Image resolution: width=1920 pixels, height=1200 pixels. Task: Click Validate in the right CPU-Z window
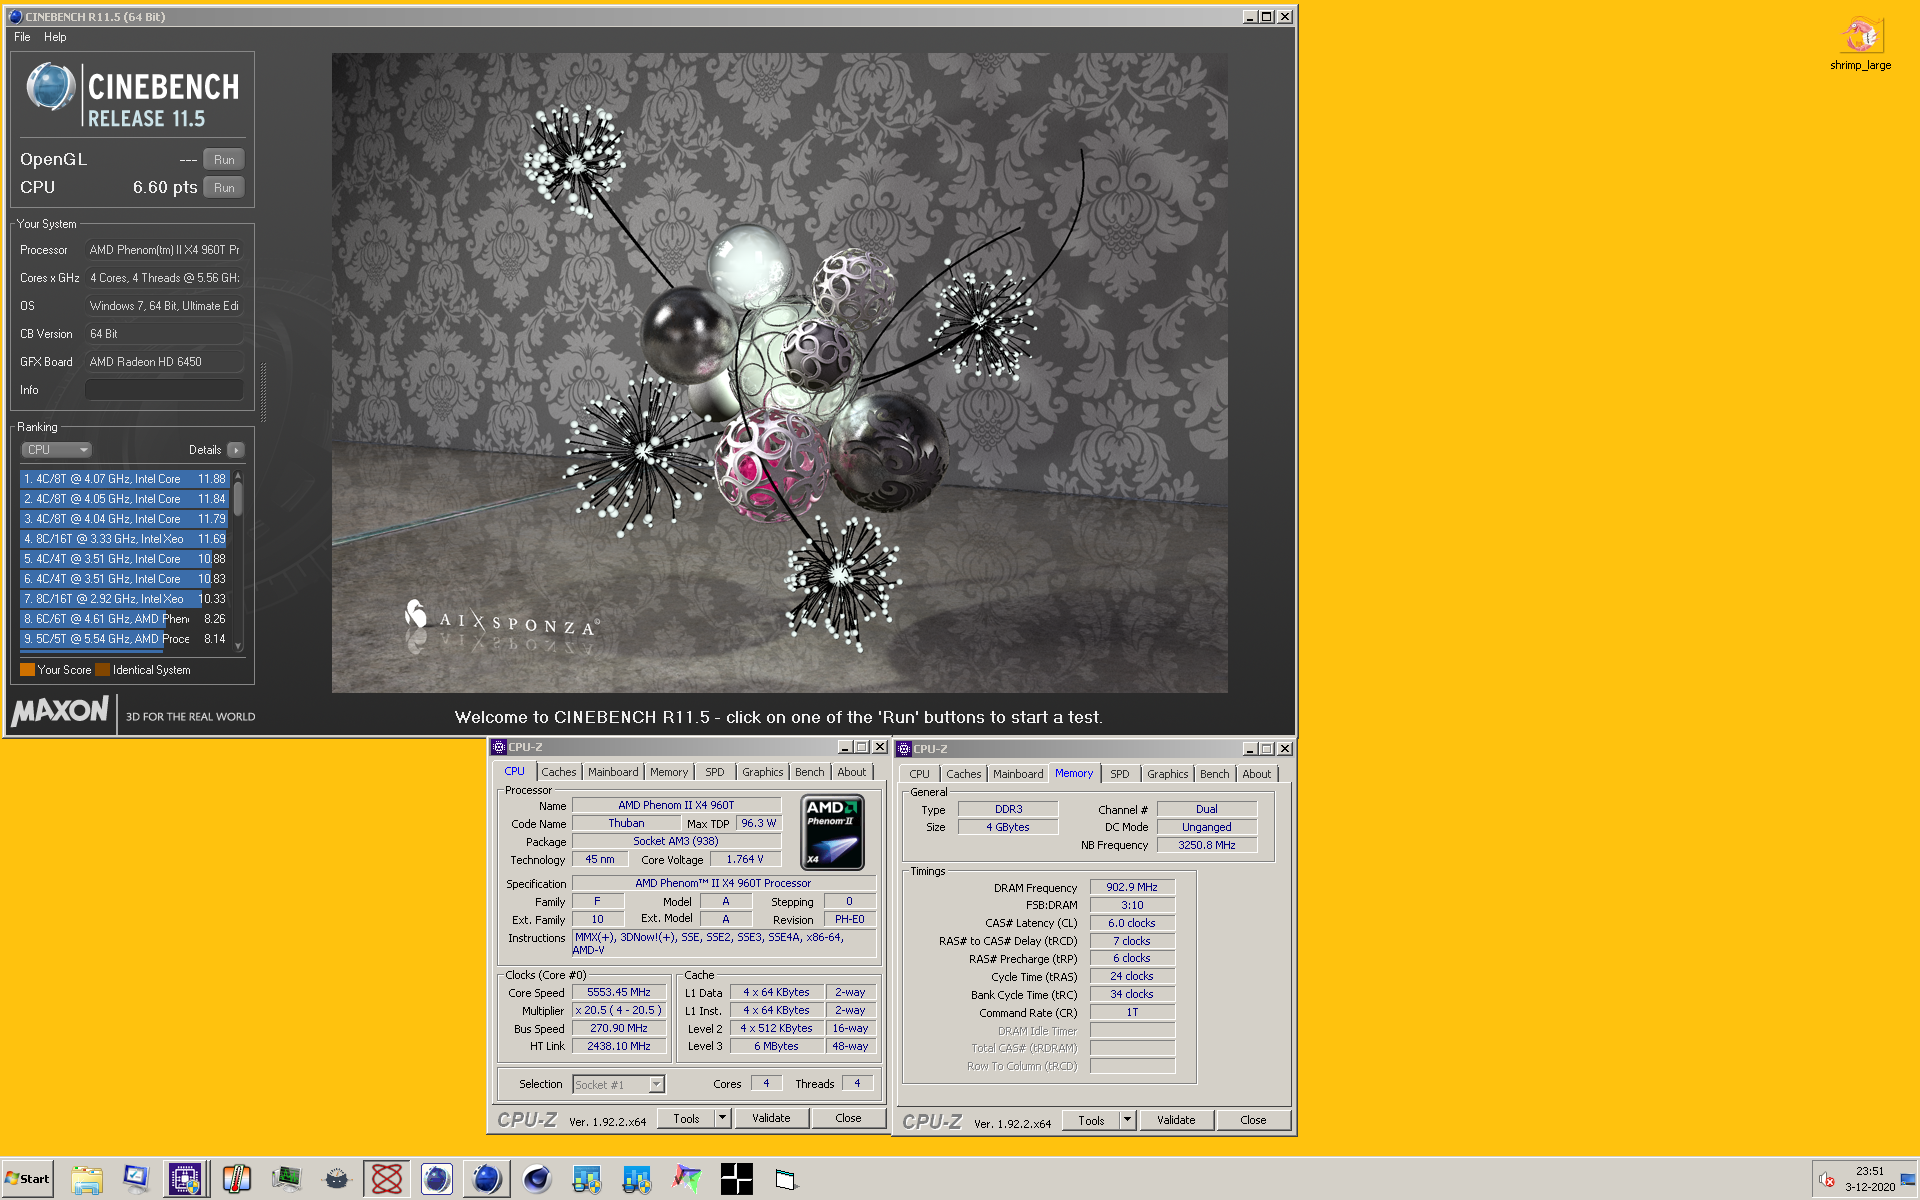(1176, 1120)
